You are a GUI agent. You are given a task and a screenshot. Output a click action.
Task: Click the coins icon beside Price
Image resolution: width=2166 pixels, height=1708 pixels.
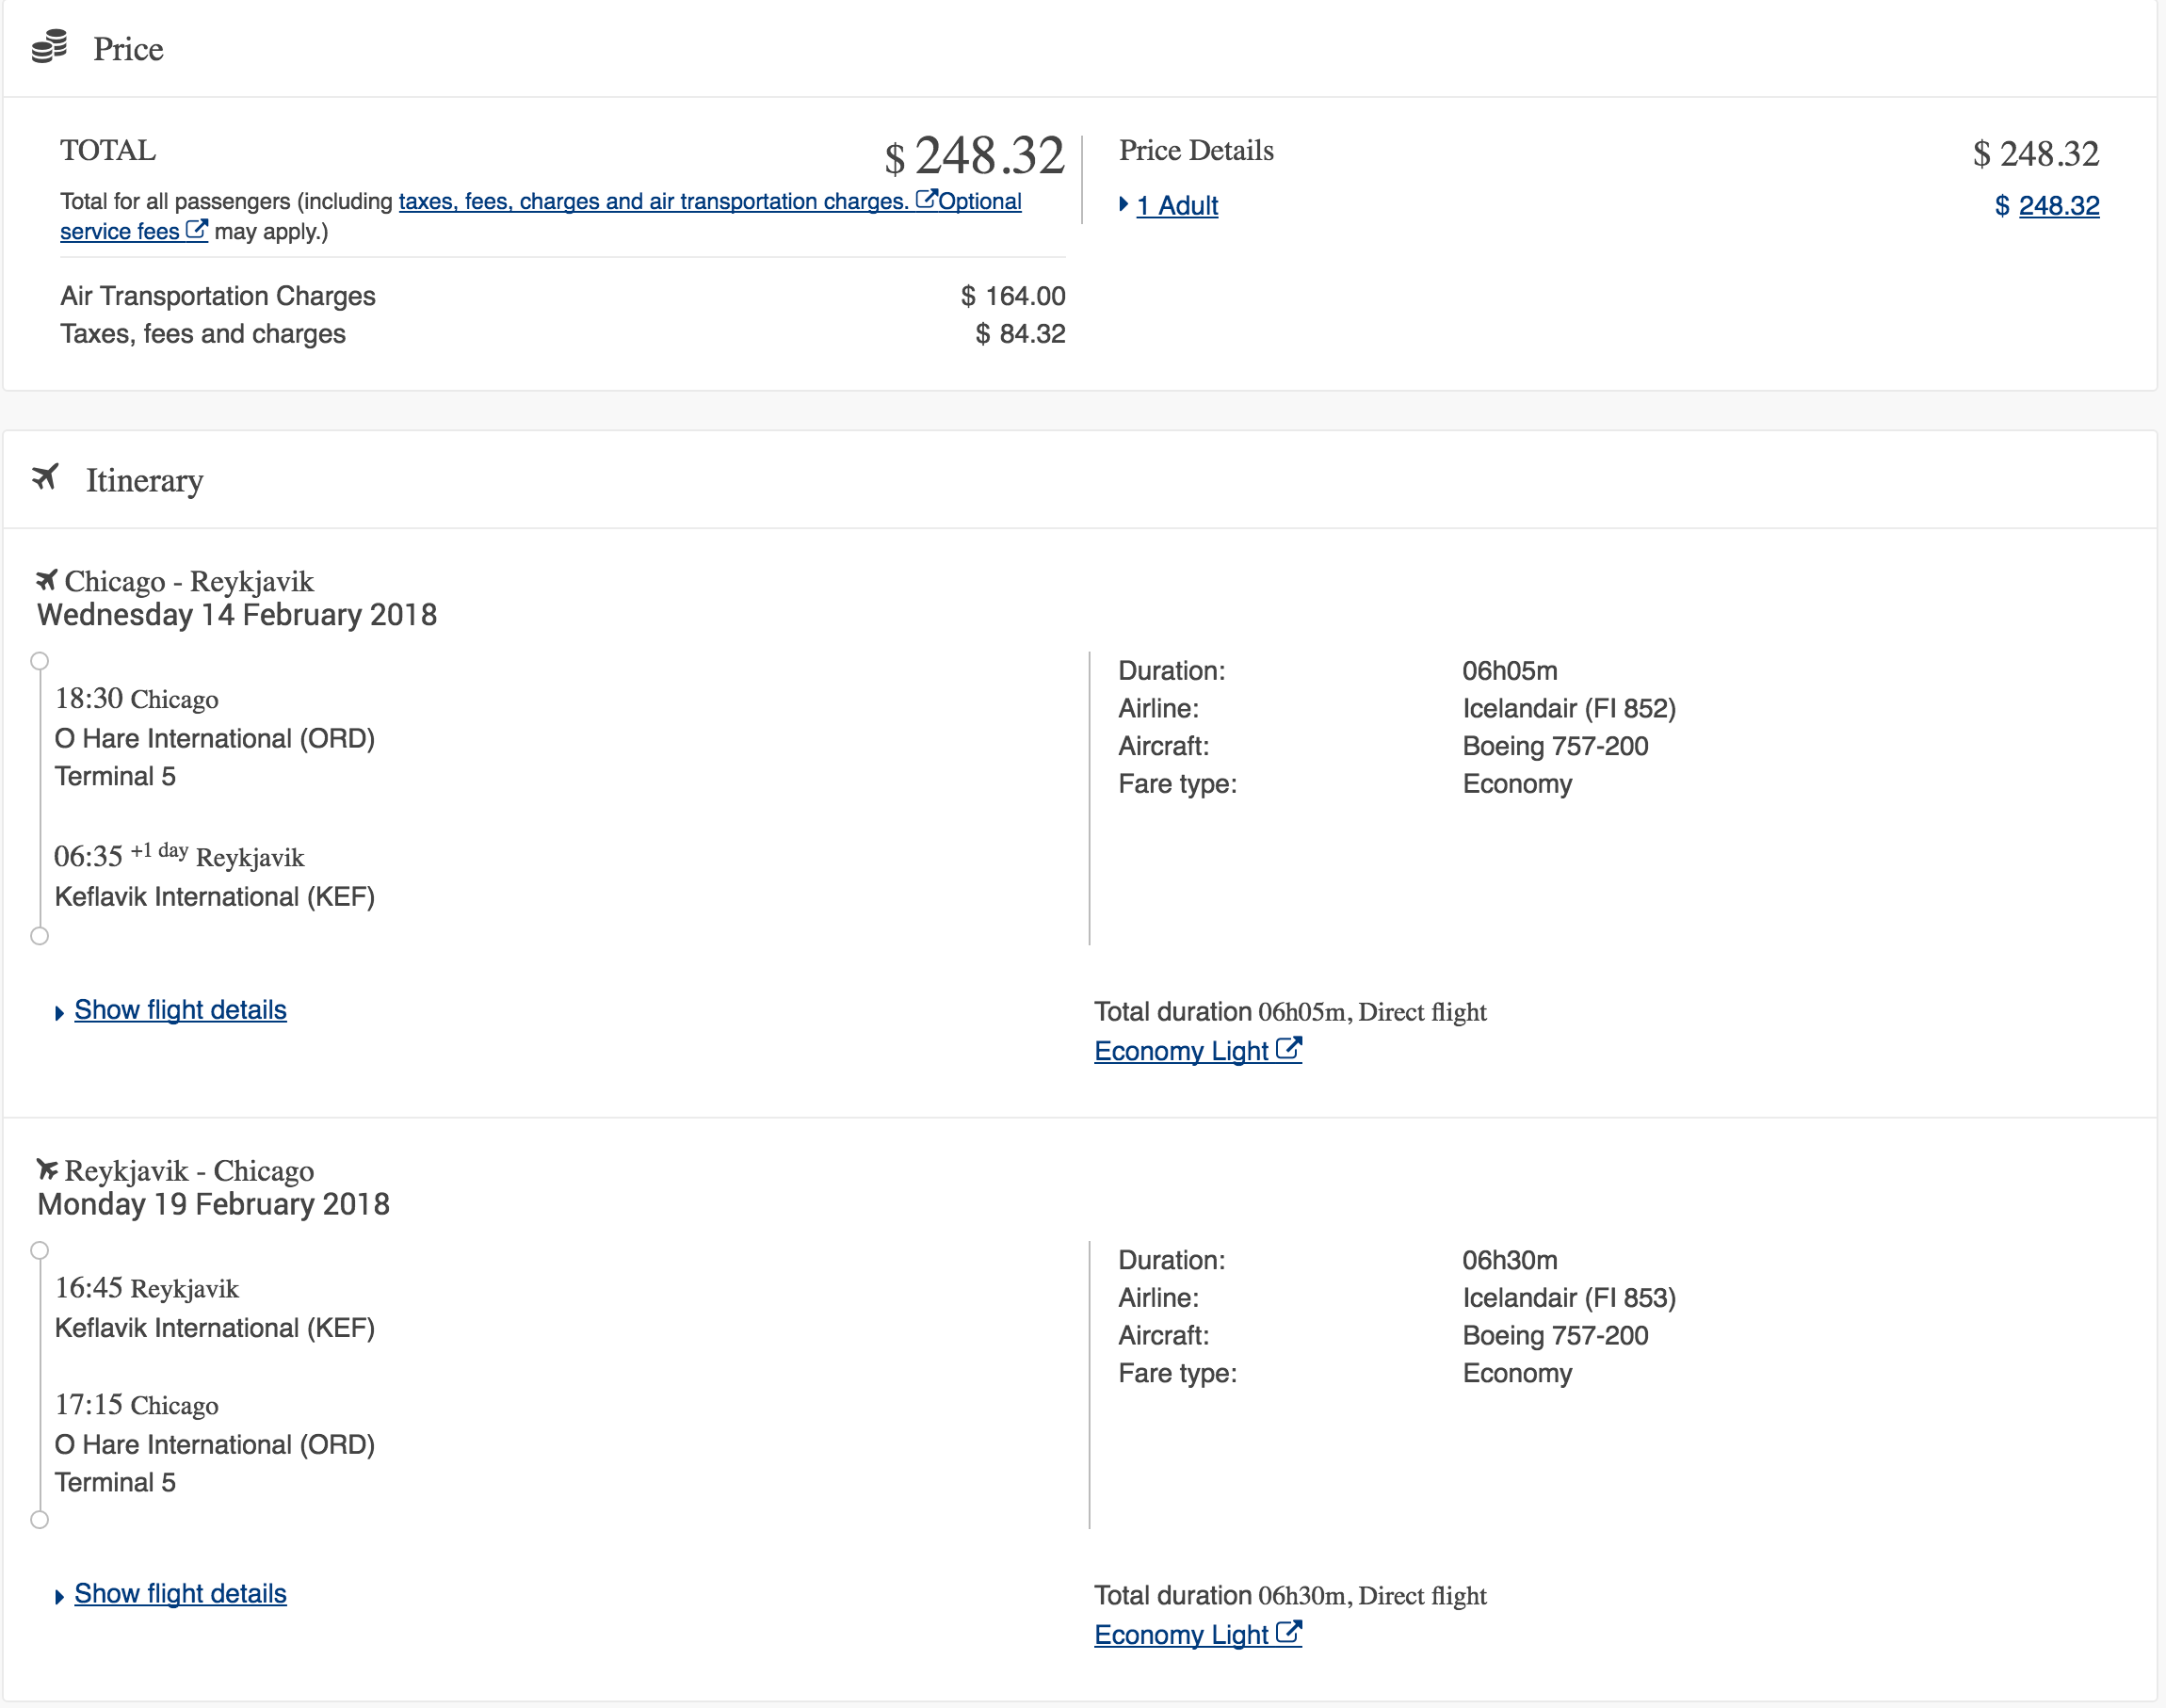click(x=49, y=46)
